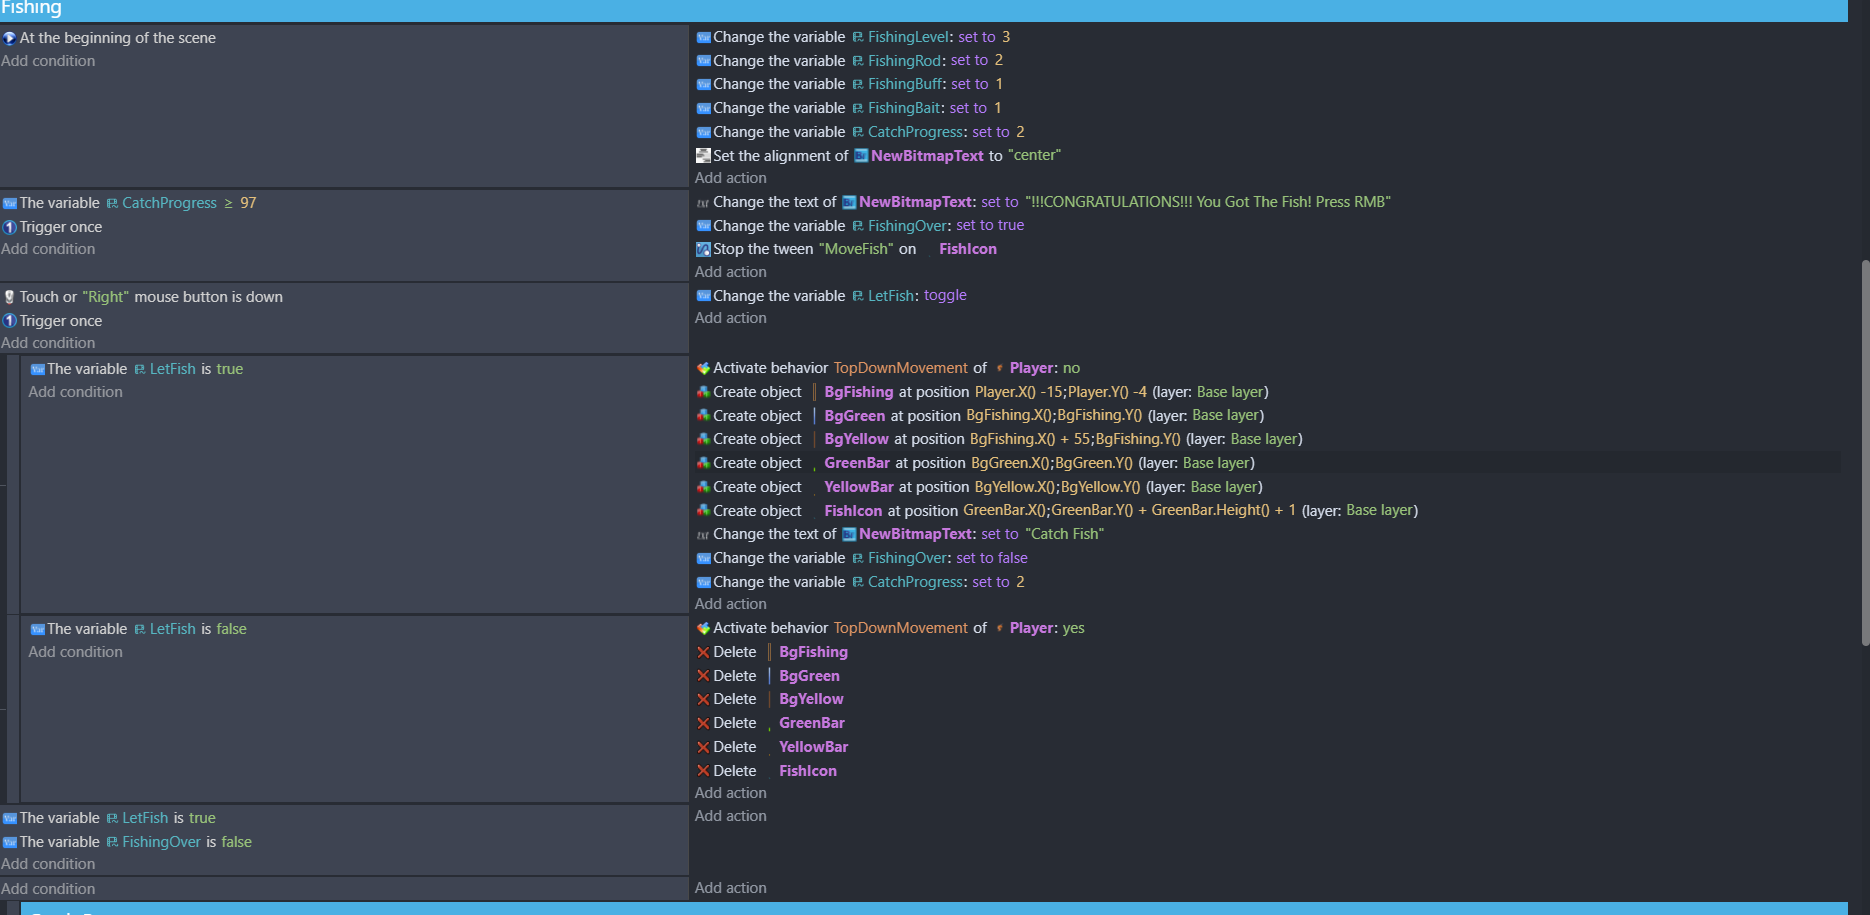This screenshot has width=1870, height=915.
Task: Click the mouse icon beside Right mouse button condition
Action: [9, 297]
